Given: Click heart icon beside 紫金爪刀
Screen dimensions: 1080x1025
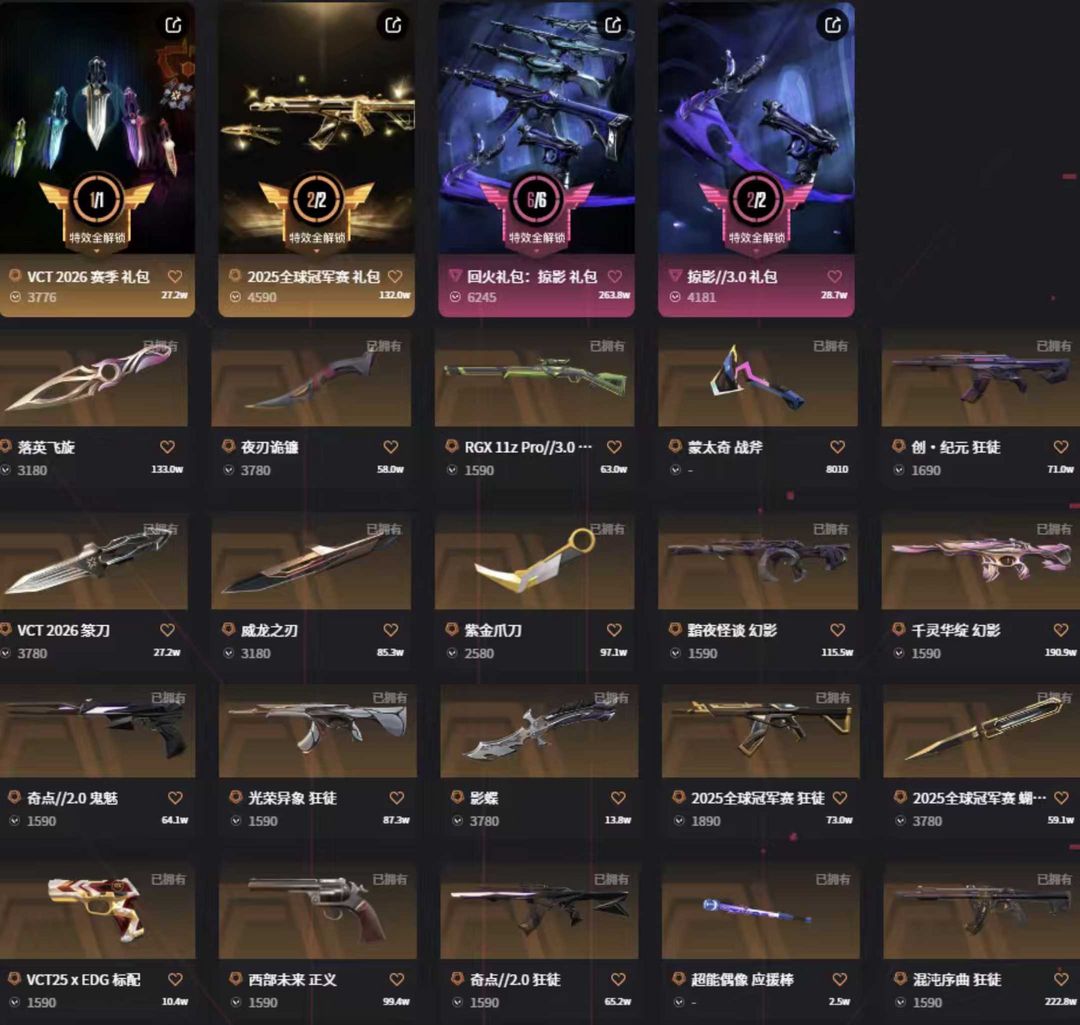Looking at the screenshot, I should coord(614,630).
